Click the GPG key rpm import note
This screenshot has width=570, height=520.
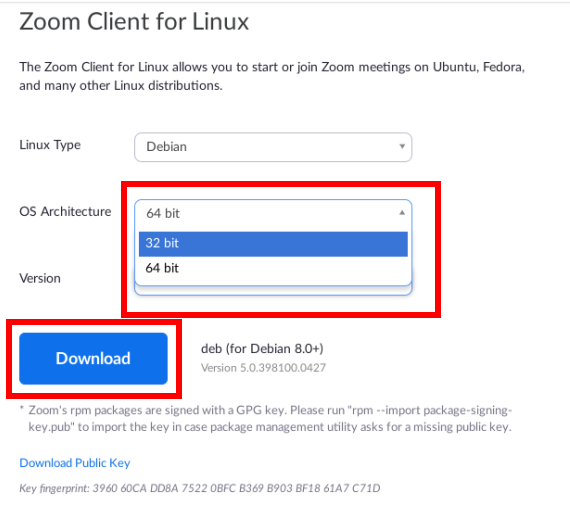coord(270,418)
